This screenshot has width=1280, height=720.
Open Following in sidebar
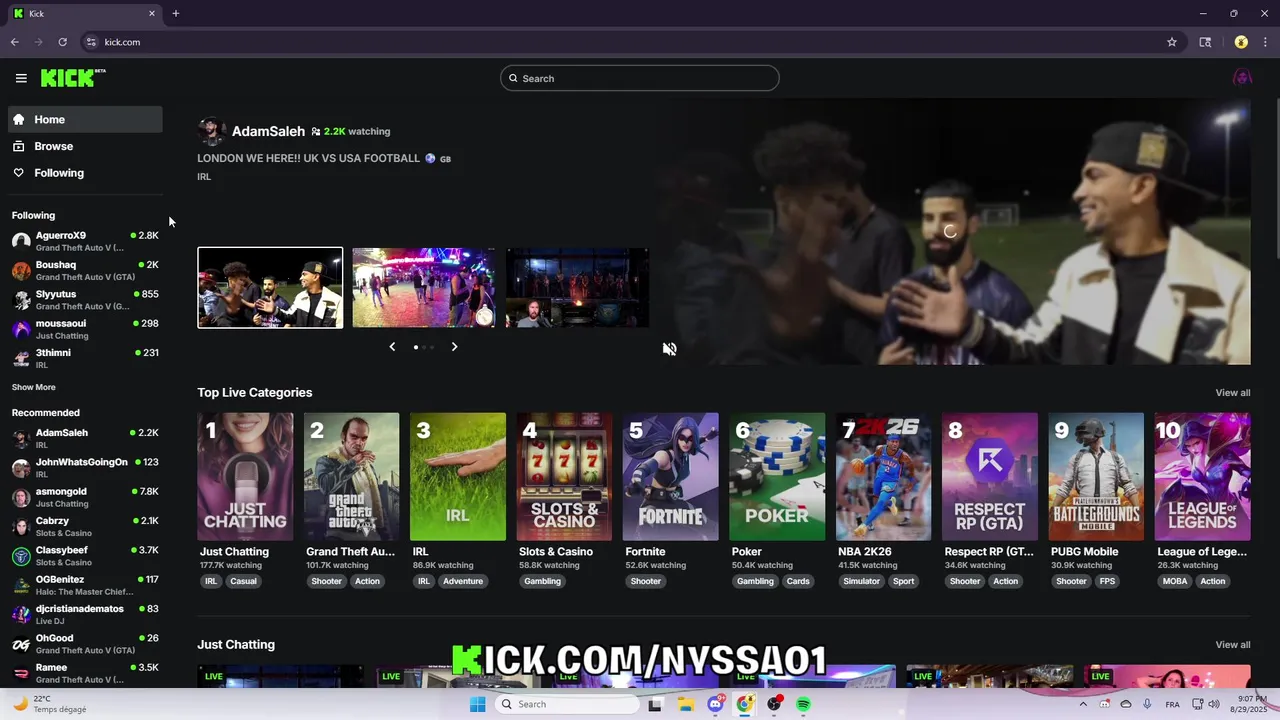pyautogui.click(x=85, y=173)
